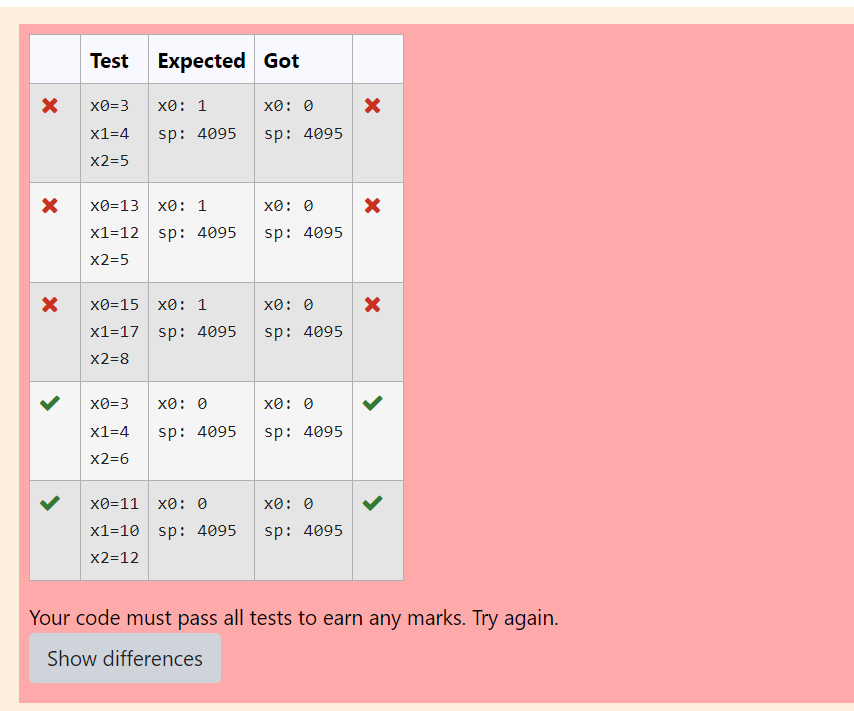
Task: Select the Expected column header
Action: [201, 60]
